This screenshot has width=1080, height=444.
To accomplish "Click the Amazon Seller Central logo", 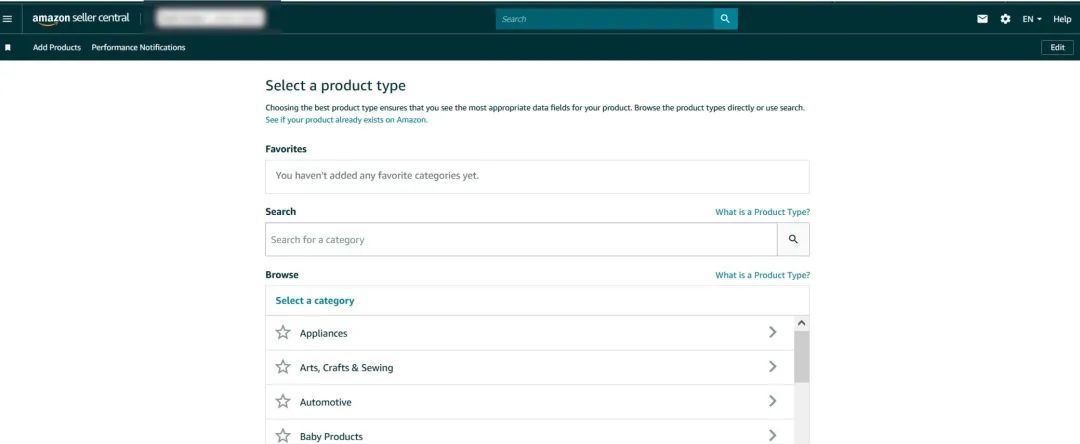I will [x=80, y=19].
